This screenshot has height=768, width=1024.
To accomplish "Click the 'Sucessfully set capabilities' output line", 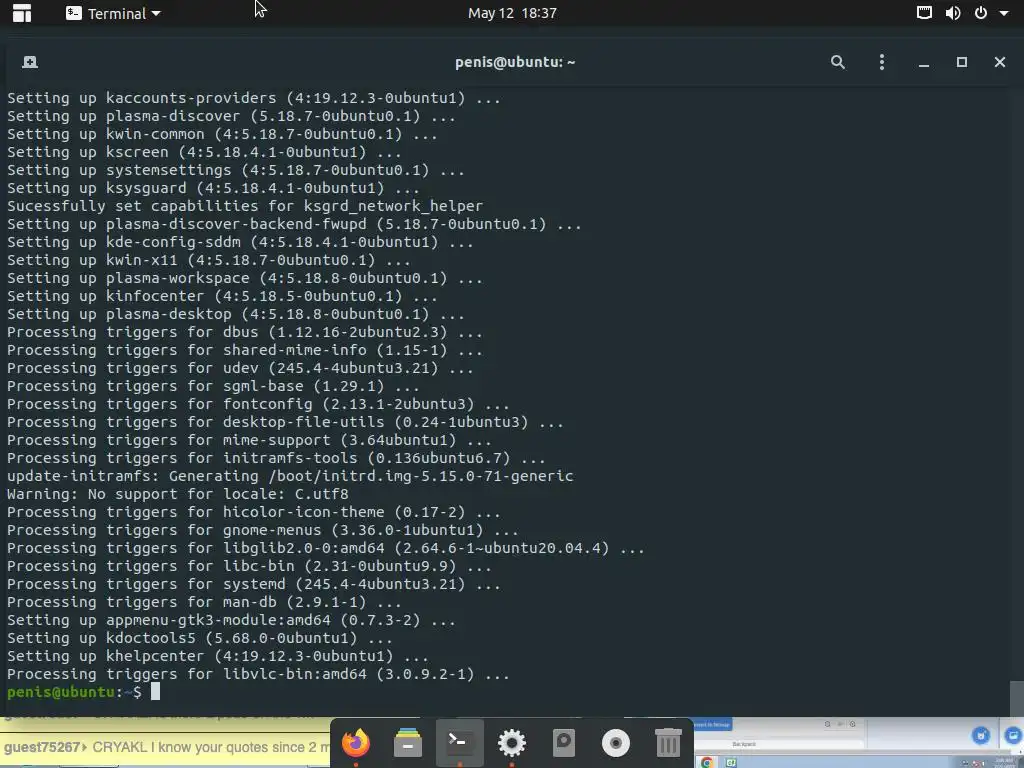I will pos(245,206).
